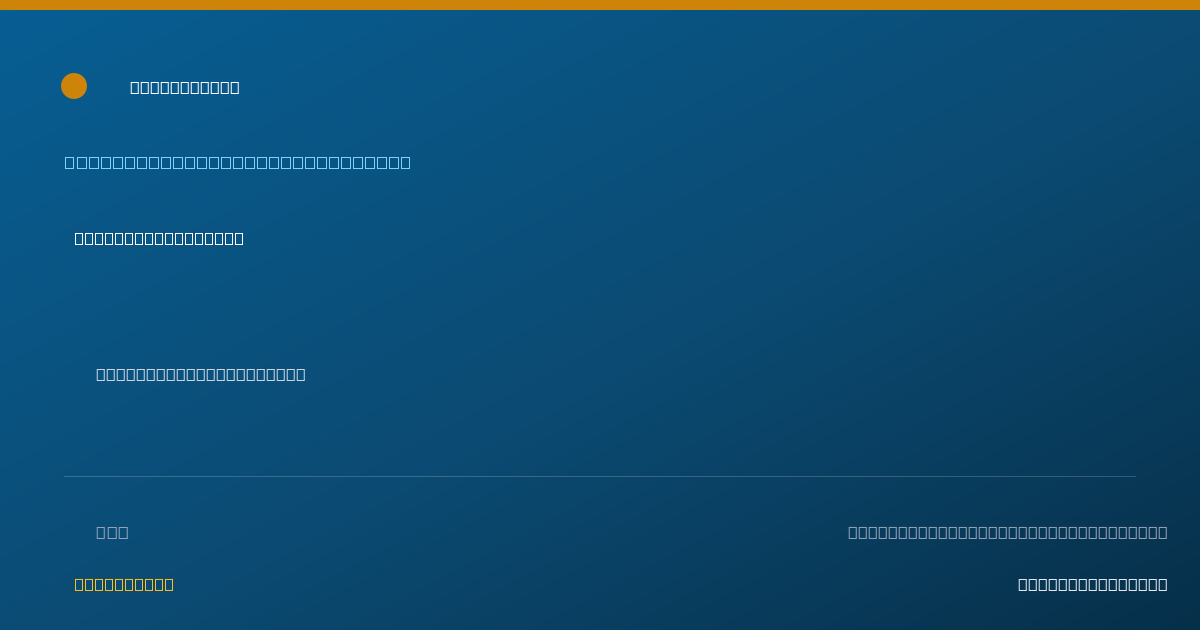1200x630 pixels.
Task: Open the orange highlighted text link at bottom left
Action: coord(124,584)
